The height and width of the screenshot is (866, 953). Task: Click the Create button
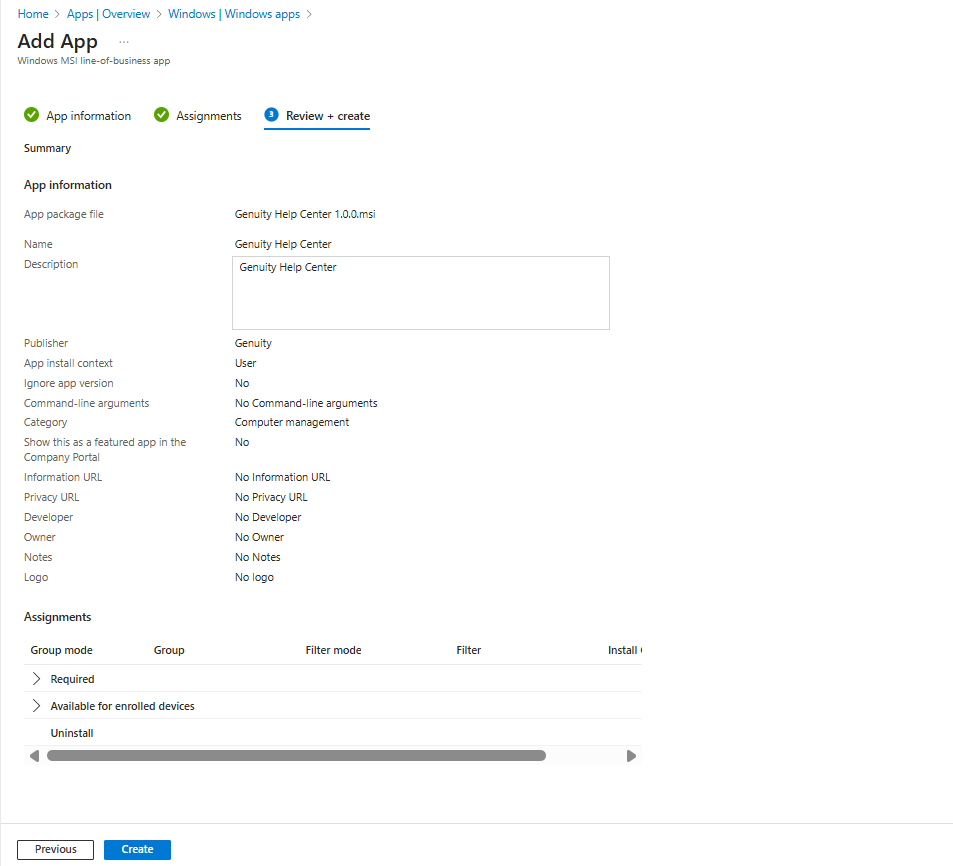tap(137, 850)
